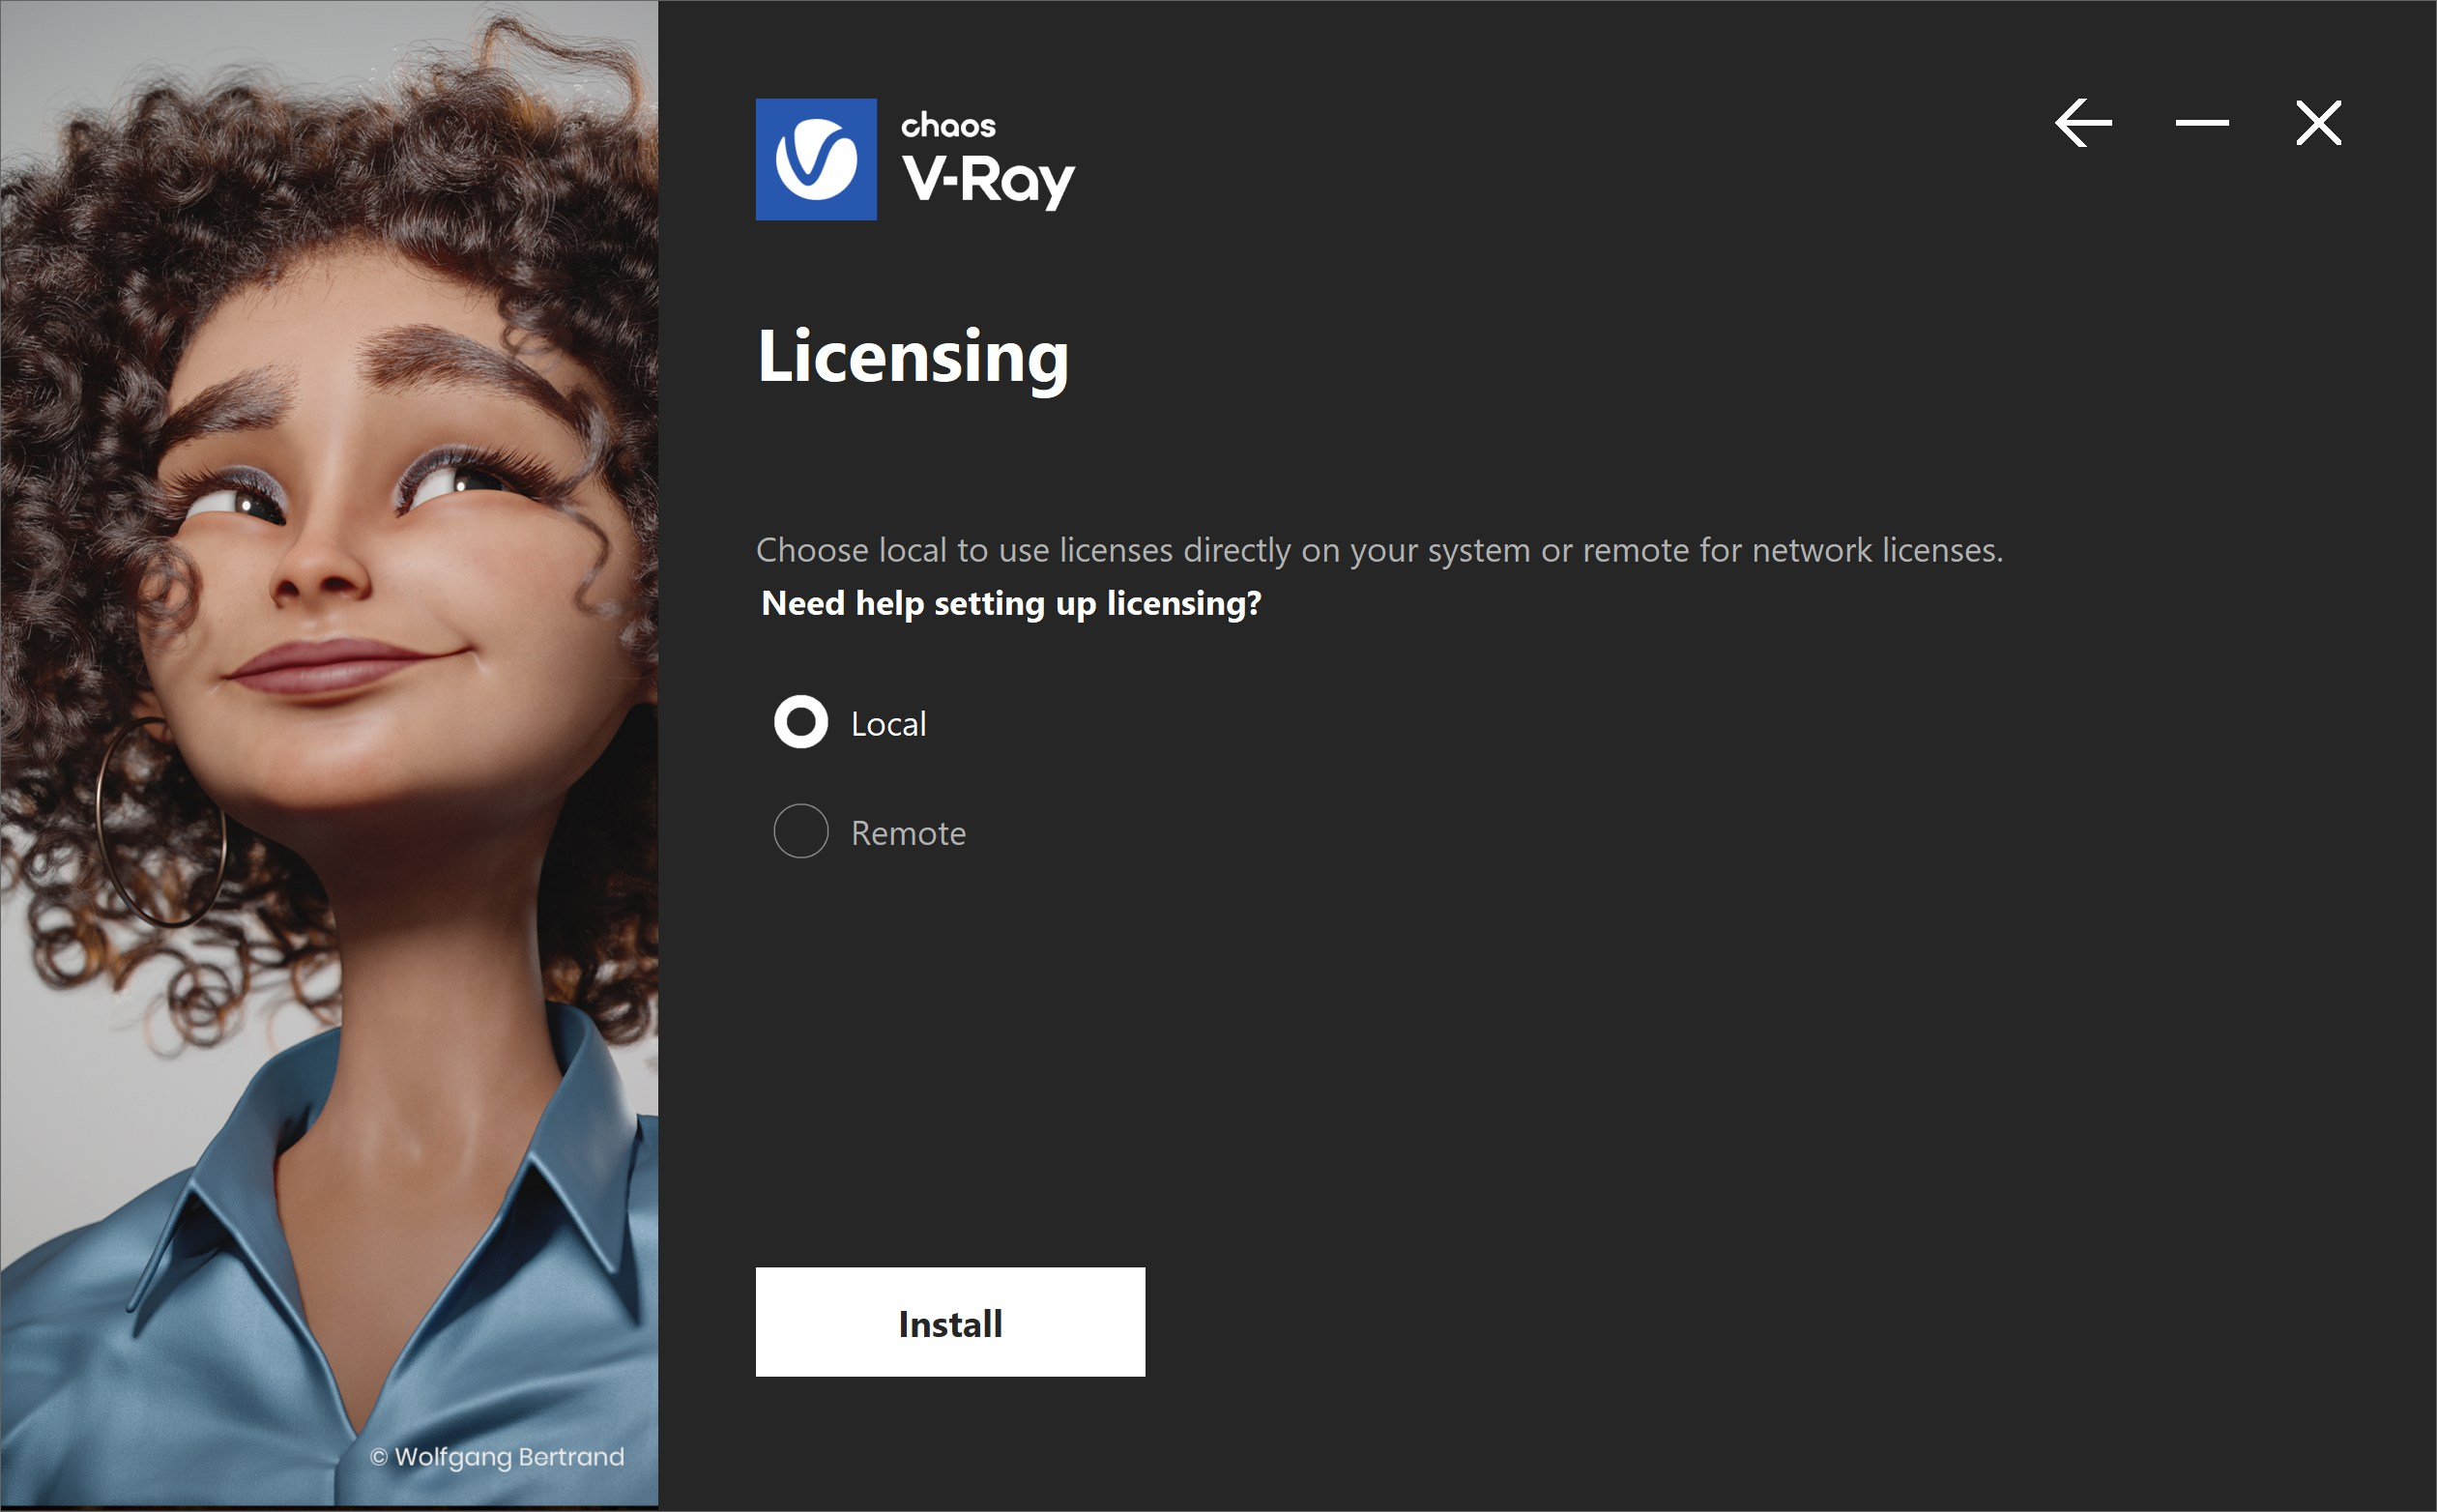The width and height of the screenshot is (2437, 1512).
Task: Click the filled circle beside Local
Action: point(800,722)
